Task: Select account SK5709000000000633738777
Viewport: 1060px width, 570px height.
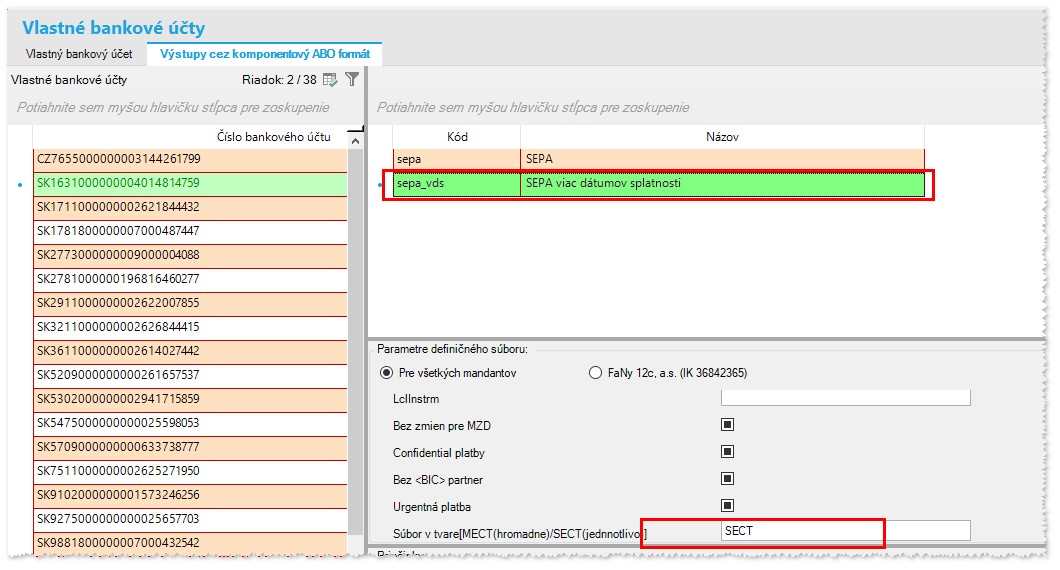Action: pyautogui.click(x=190, y=447)
